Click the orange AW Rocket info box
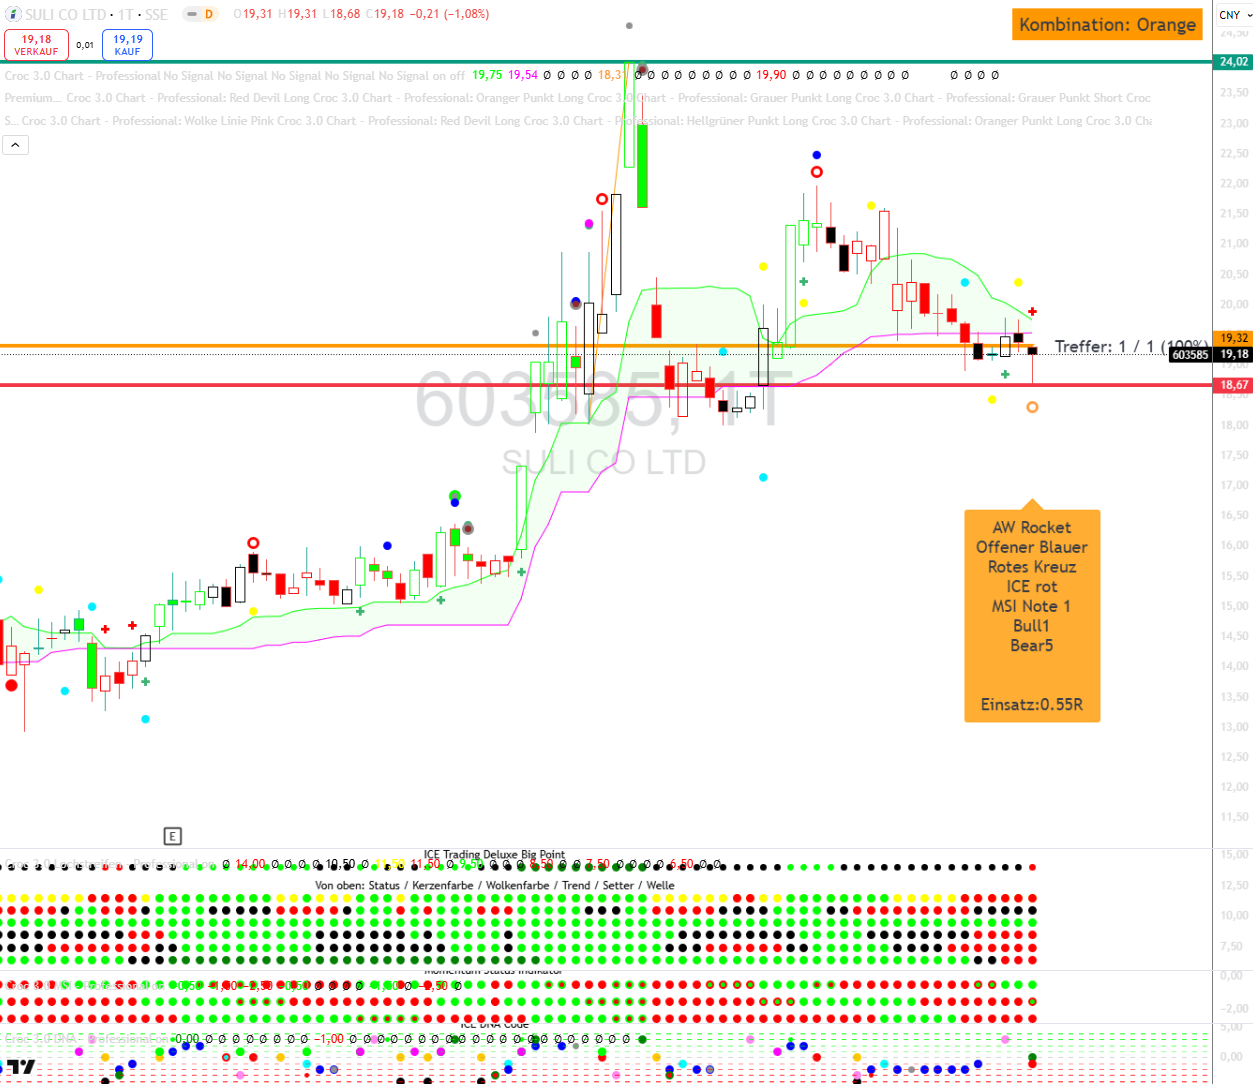Screen dimensions: 1253x1084 [1031, 615]
